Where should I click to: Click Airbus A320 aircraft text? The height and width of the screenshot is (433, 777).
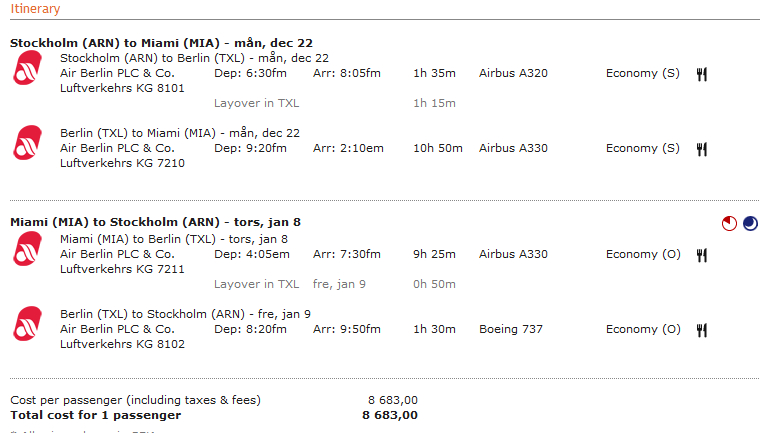point(513,73)
